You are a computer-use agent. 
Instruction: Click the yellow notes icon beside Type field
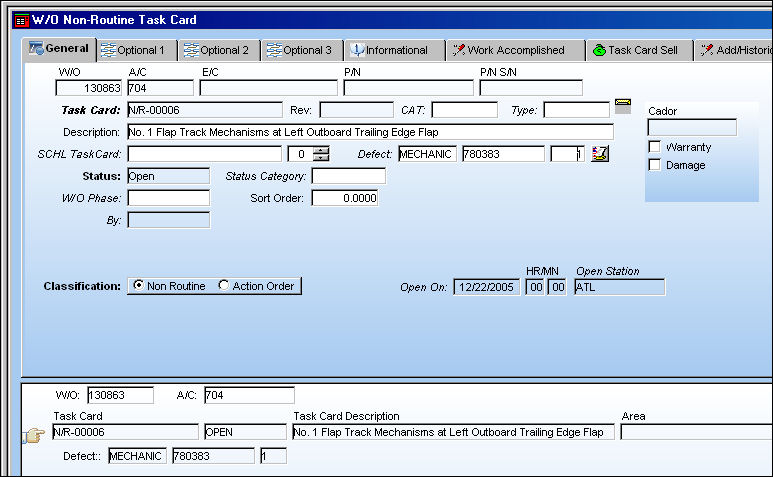tap(623, 105)
